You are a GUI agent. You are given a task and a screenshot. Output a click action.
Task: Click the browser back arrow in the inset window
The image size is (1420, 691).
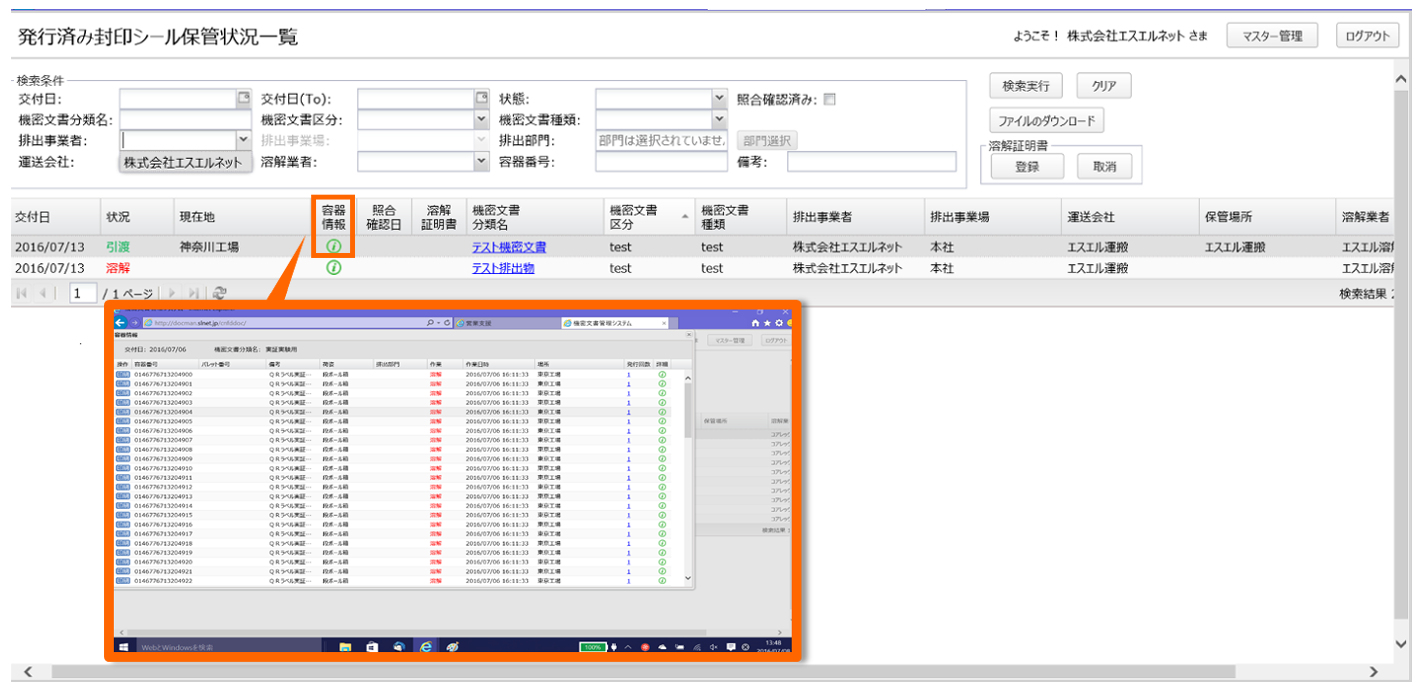pos(121,323)
